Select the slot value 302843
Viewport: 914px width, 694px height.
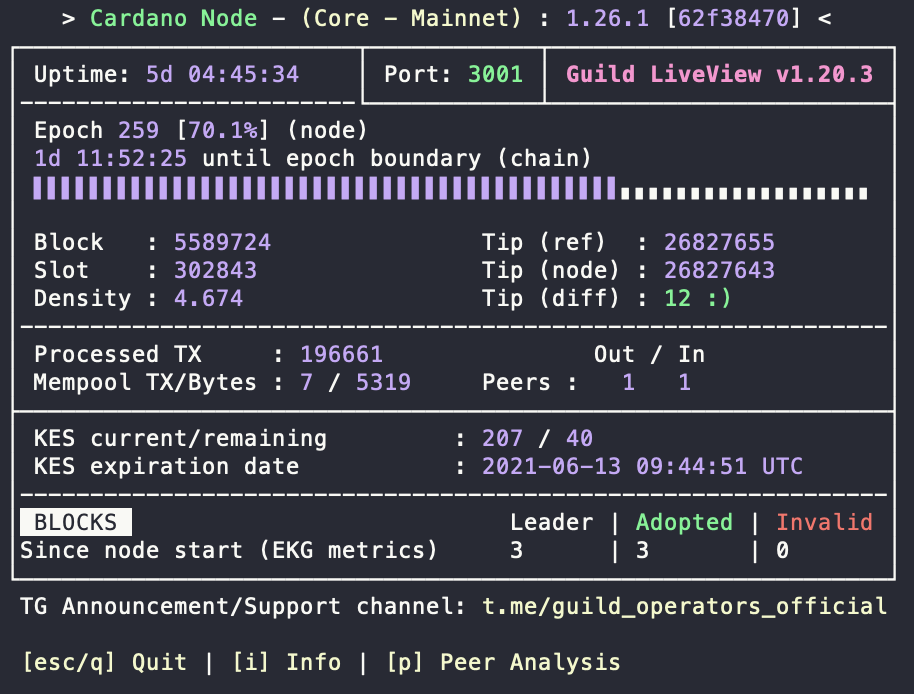click(215, 270)
